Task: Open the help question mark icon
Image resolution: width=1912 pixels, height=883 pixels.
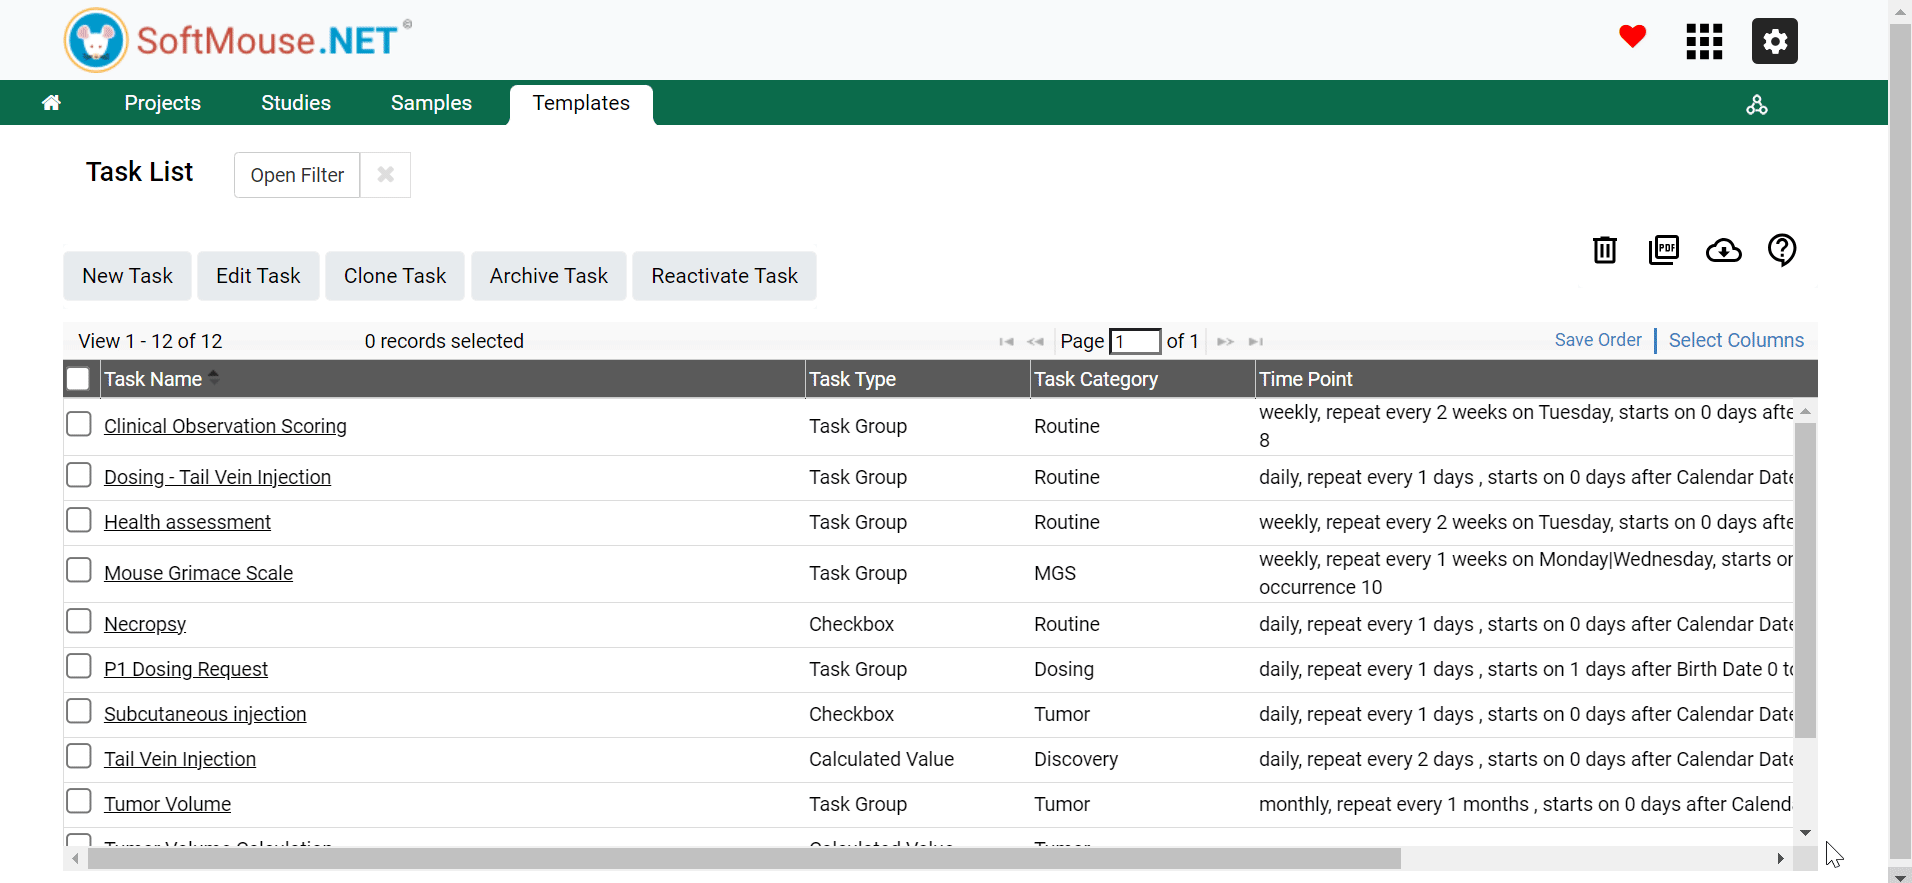Action: (x=1782, y=249)
